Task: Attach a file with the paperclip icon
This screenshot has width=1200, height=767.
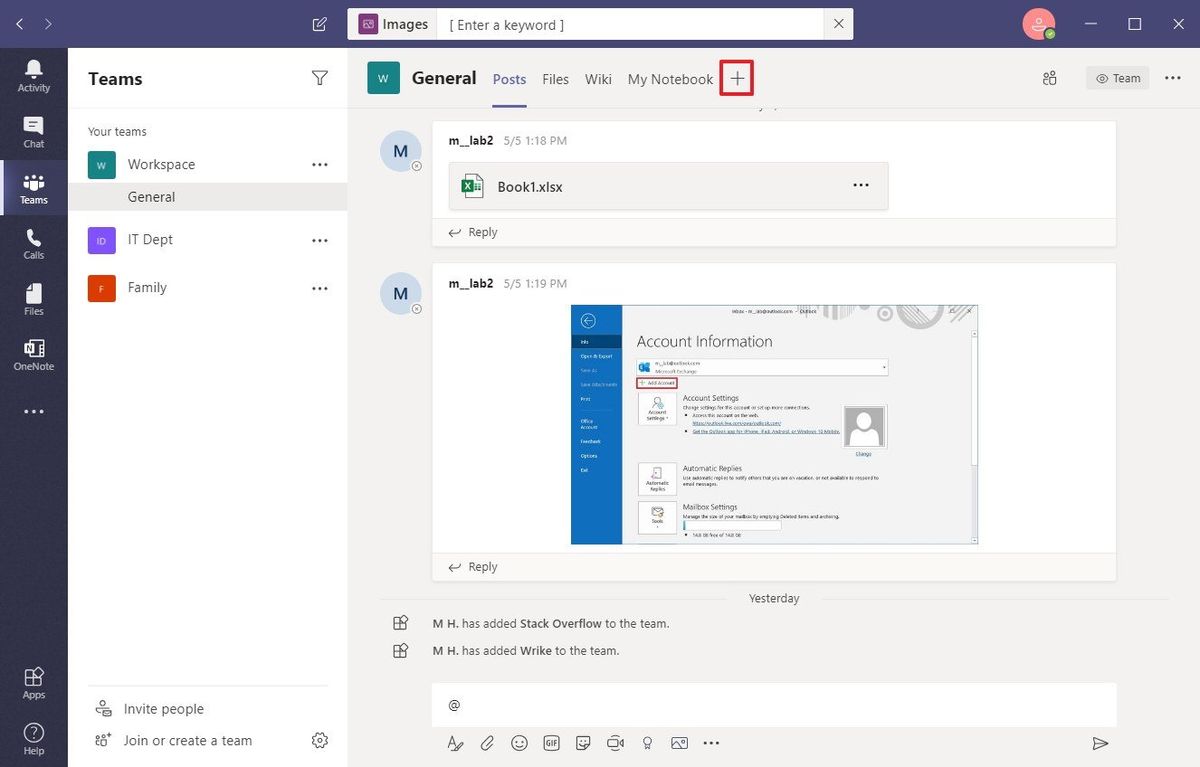Action: pyautogui.click(x=487, y=743)
